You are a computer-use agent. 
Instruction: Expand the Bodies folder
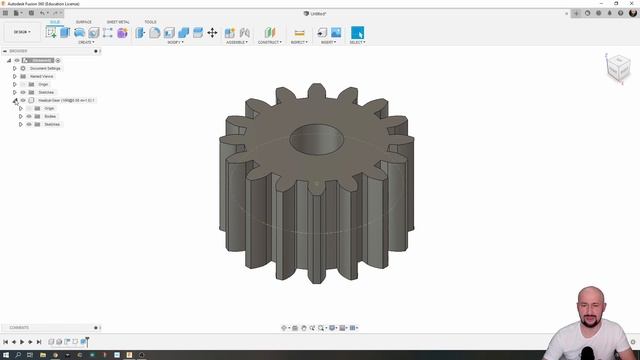point(21,116)
